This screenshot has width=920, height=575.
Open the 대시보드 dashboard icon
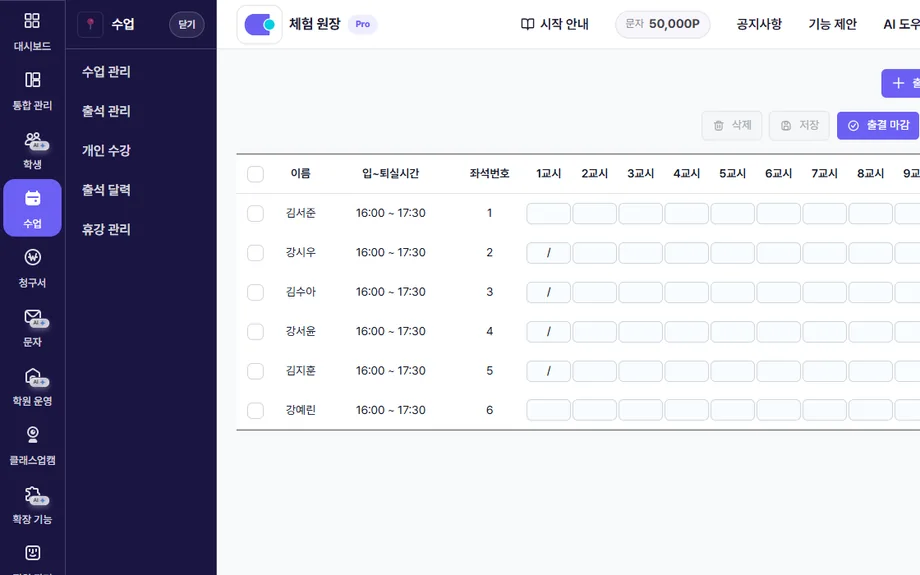32,21
